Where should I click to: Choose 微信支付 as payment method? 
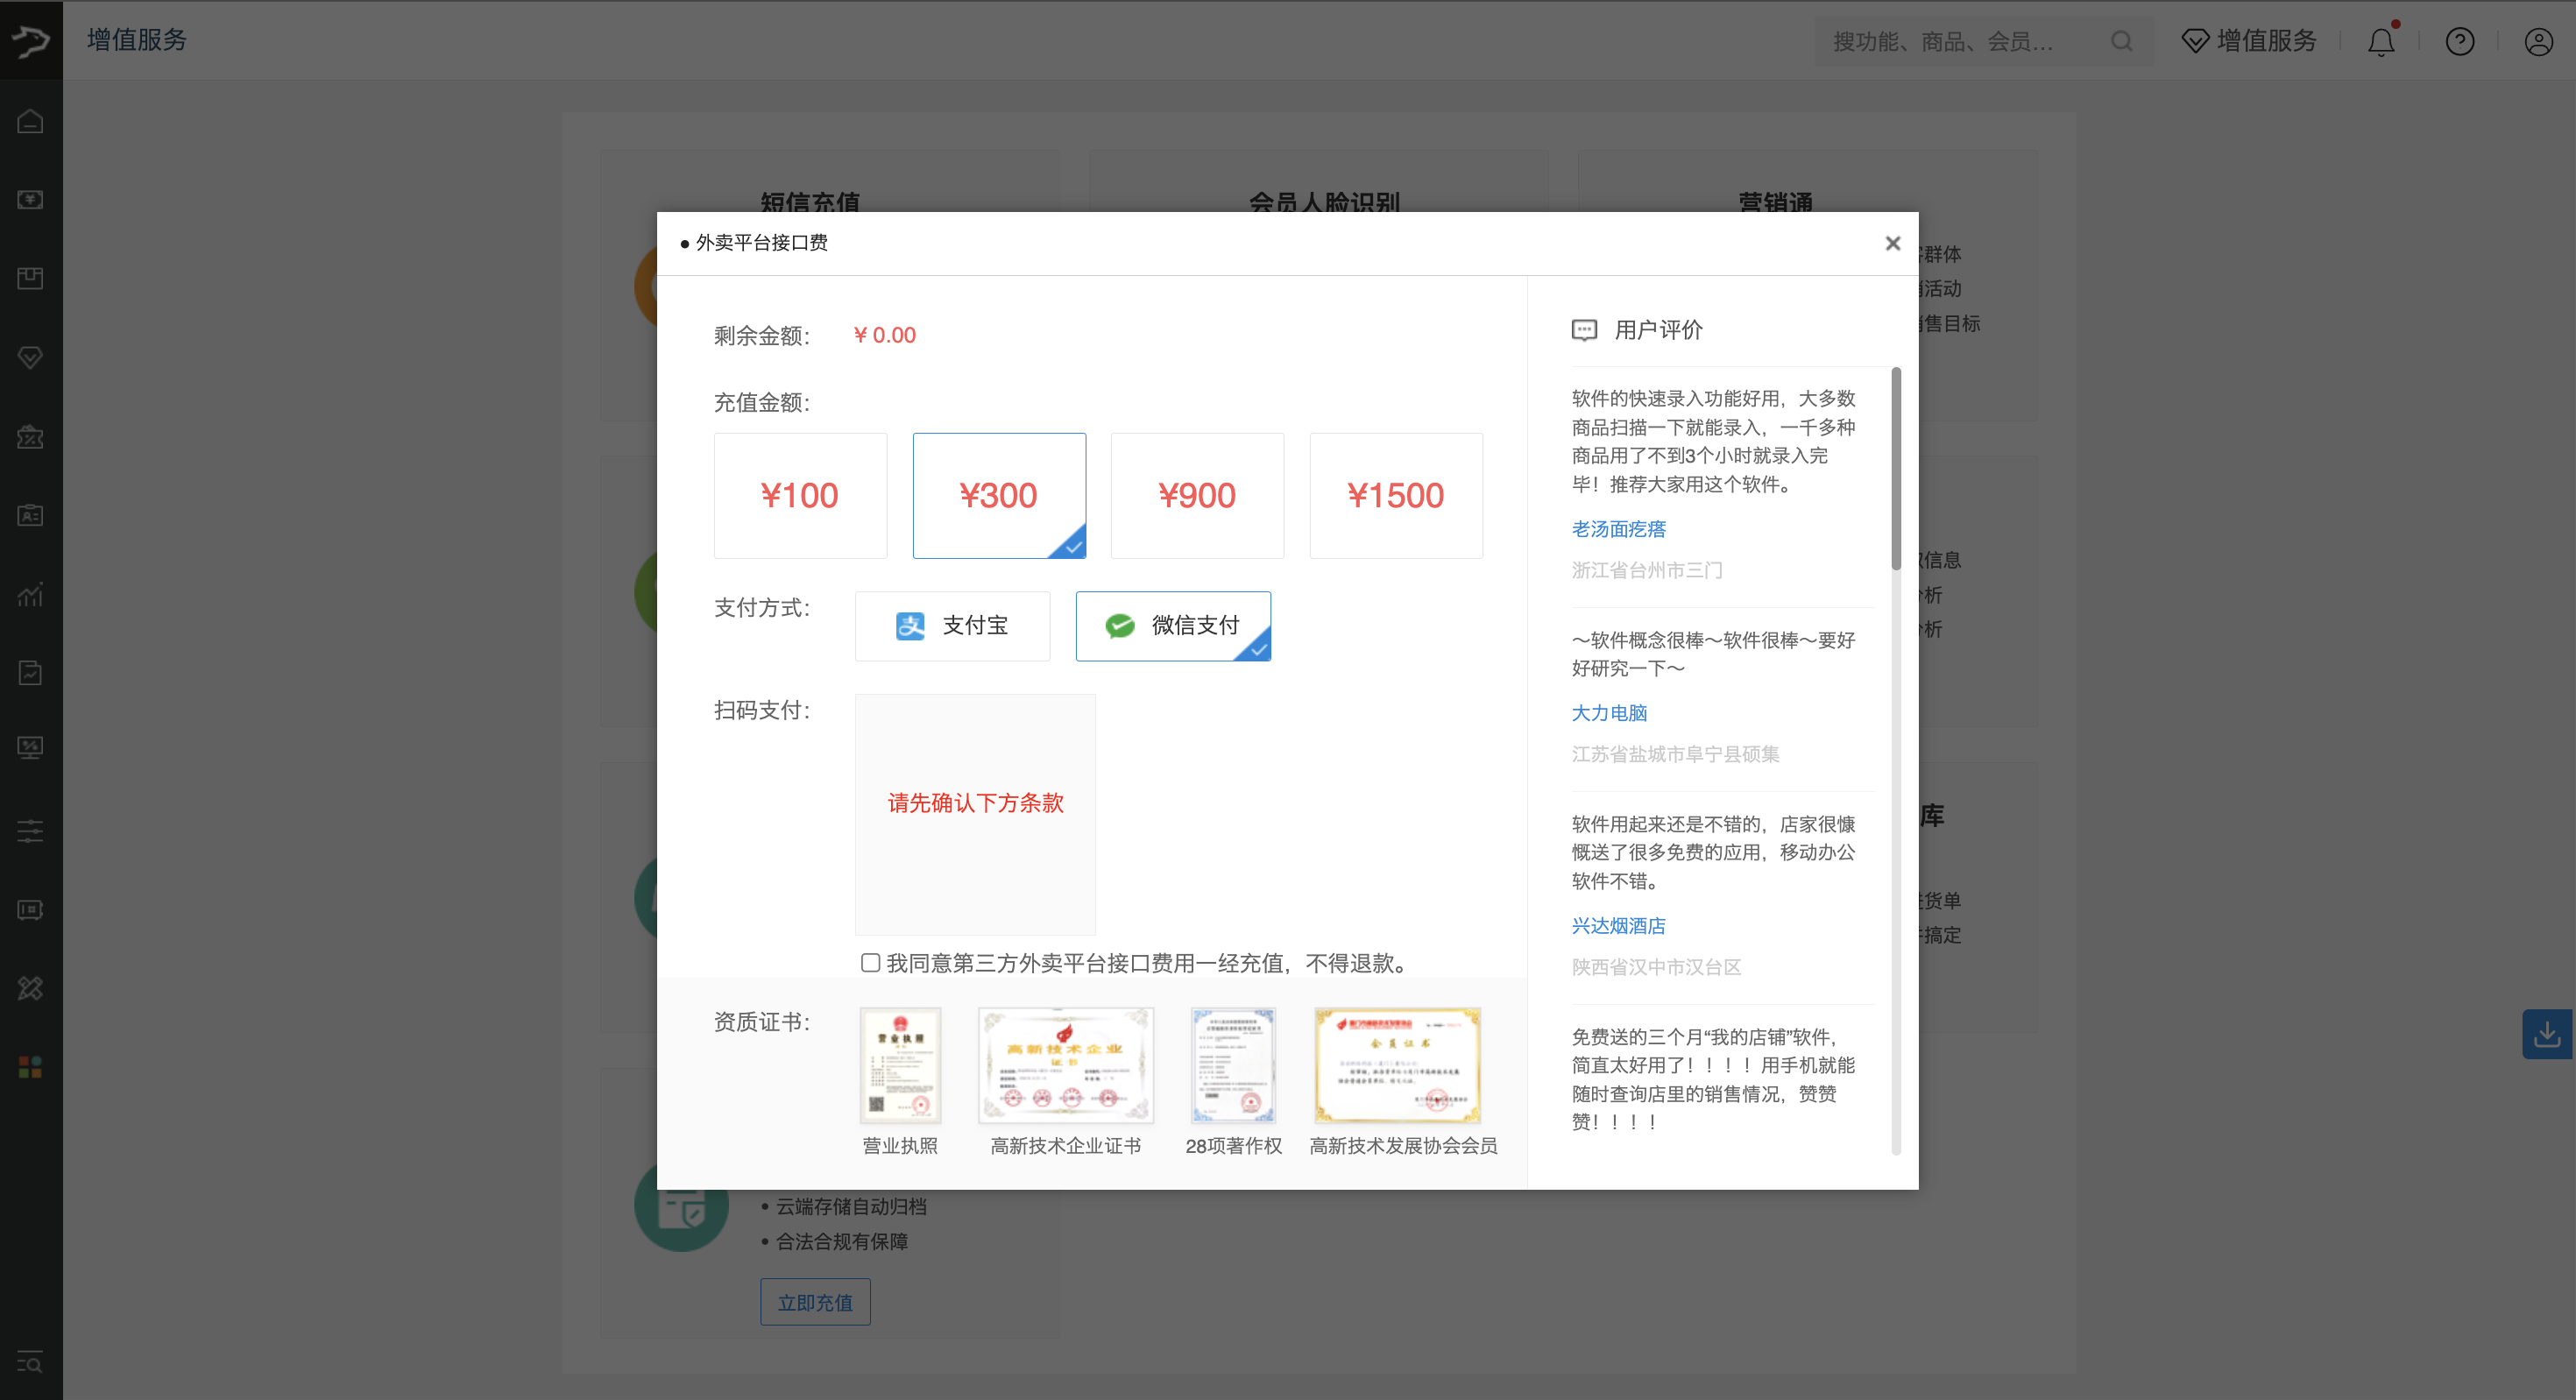pyautogui.click(x=1172, y=625)
